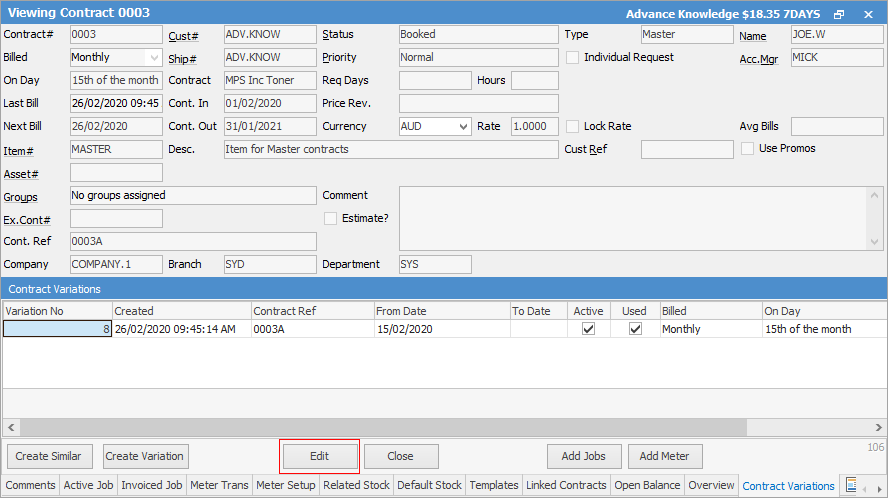Viewport: 888px width, 498px height.
Task: Select the Overview tab
Action: tap(711, 485)
